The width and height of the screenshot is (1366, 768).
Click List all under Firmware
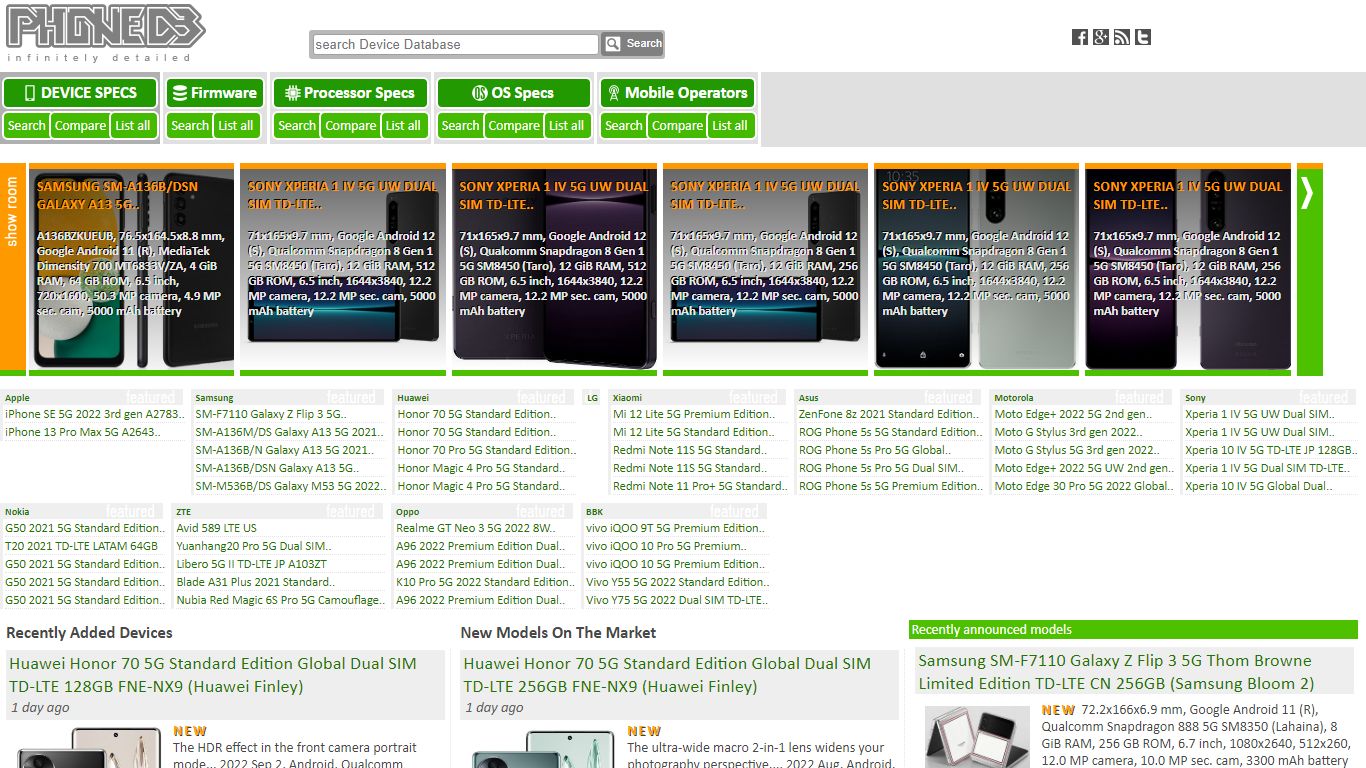[x=236, y=126]
